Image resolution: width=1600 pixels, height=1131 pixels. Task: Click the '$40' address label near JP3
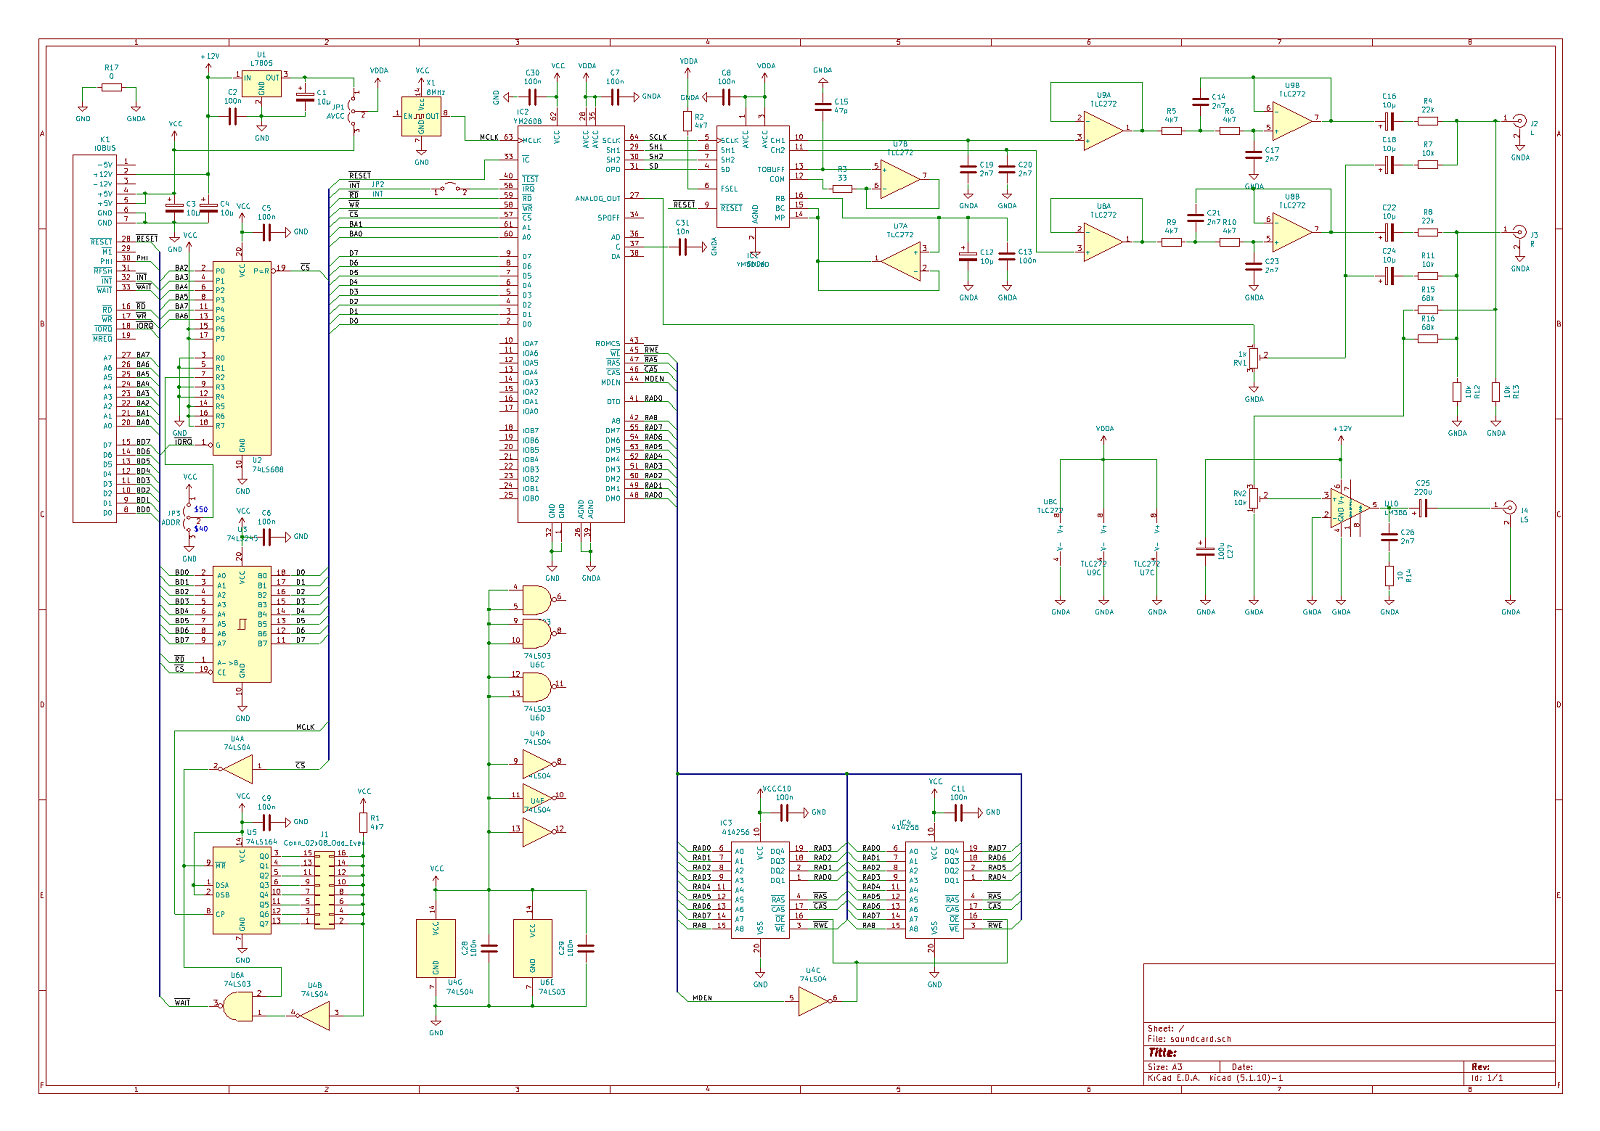(x=201, y=528)
